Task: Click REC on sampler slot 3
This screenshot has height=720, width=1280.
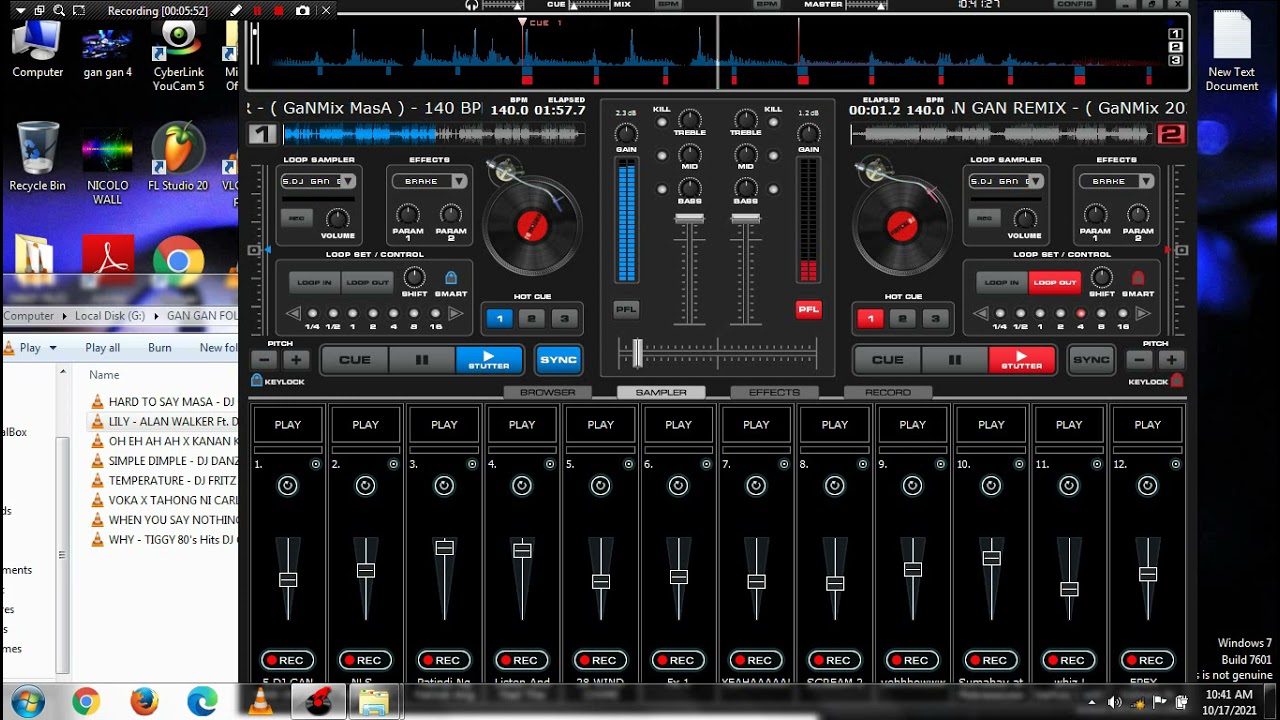Action: click(x=444, y=660)
